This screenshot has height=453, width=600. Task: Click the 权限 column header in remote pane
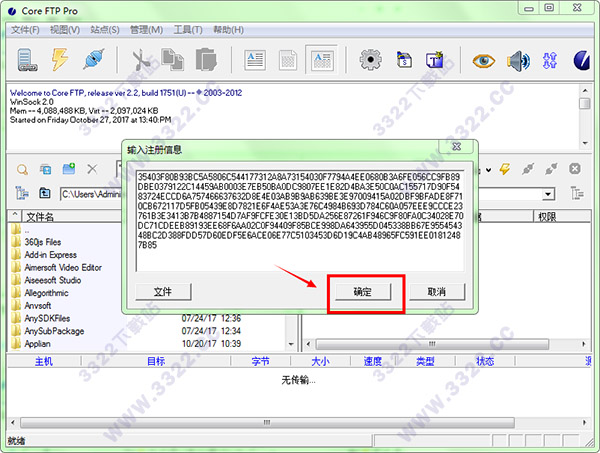tap(562, 217)
